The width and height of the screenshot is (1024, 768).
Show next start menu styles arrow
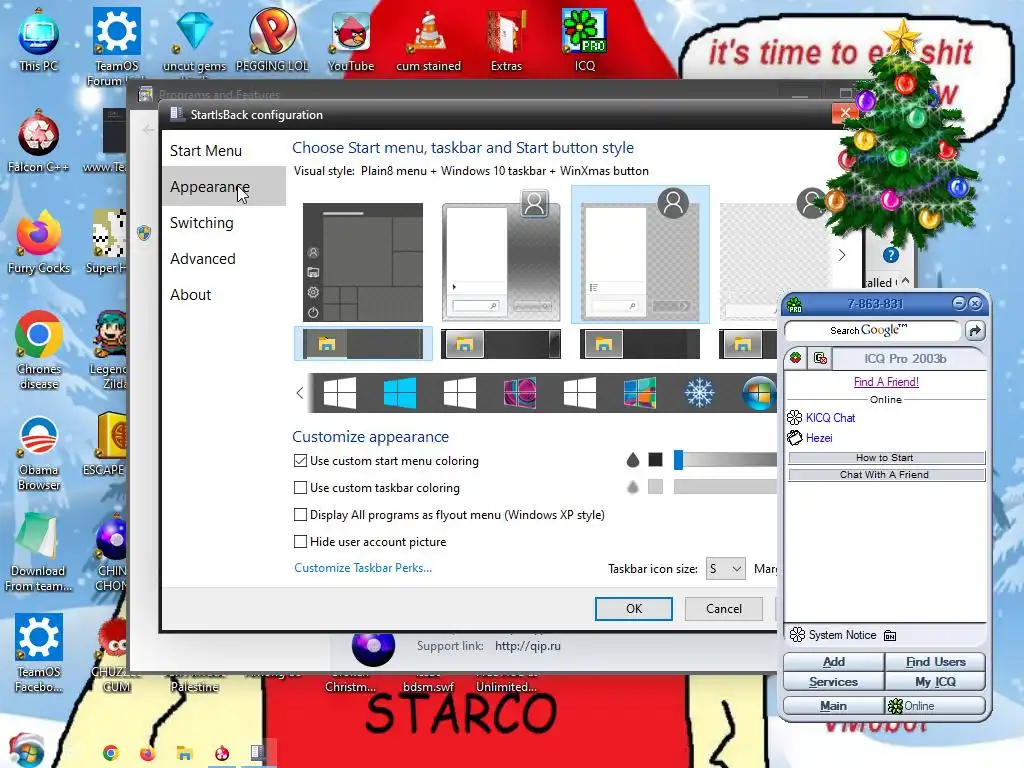842,255
